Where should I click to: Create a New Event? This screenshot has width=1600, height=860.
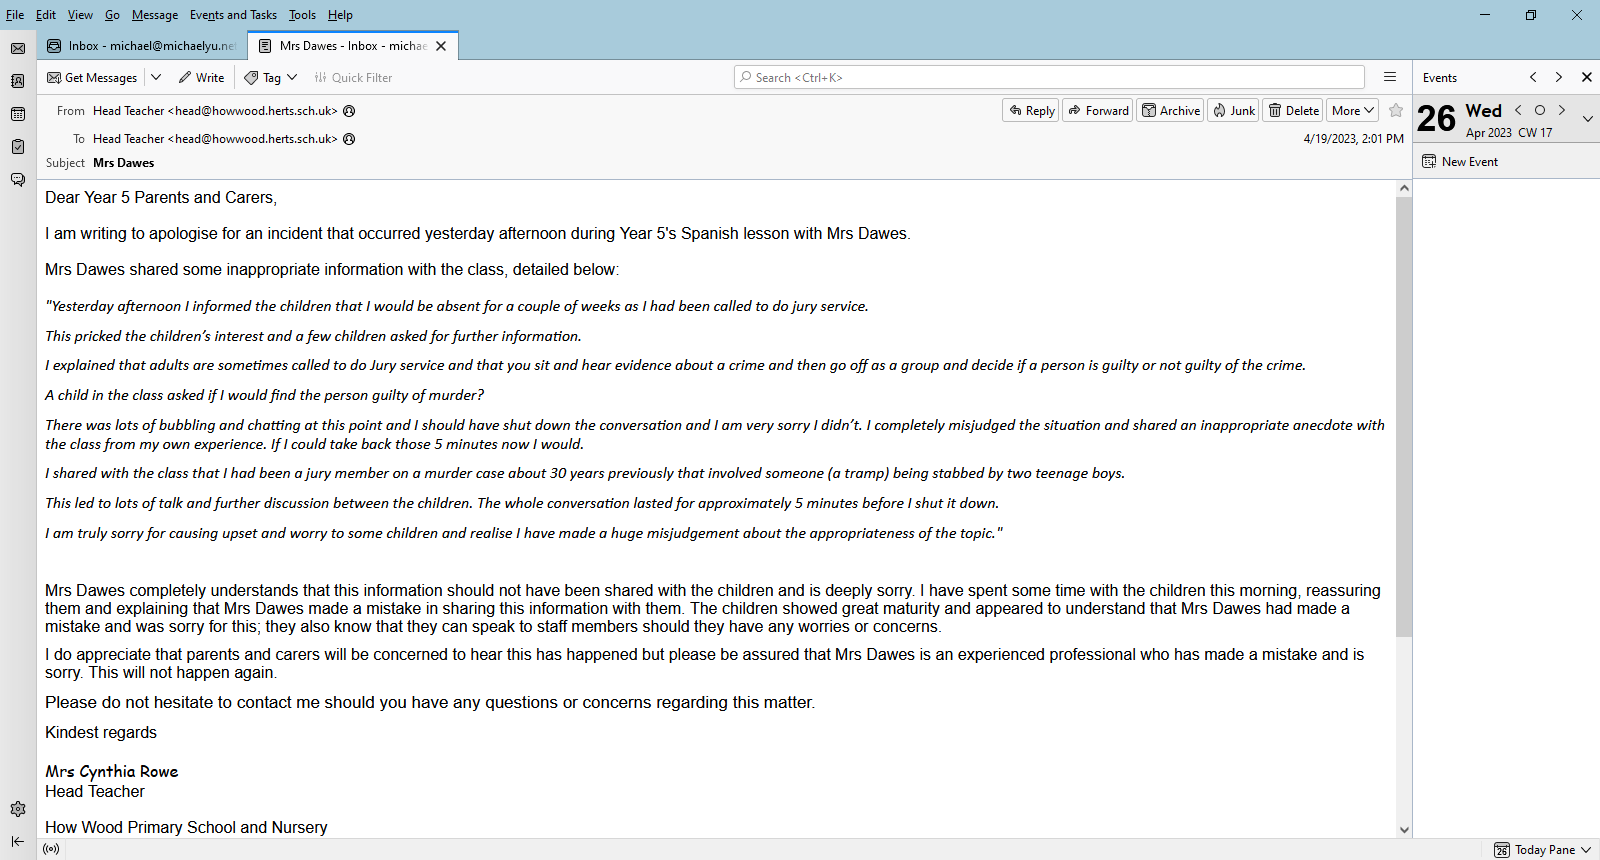(x=1460, y=162)
